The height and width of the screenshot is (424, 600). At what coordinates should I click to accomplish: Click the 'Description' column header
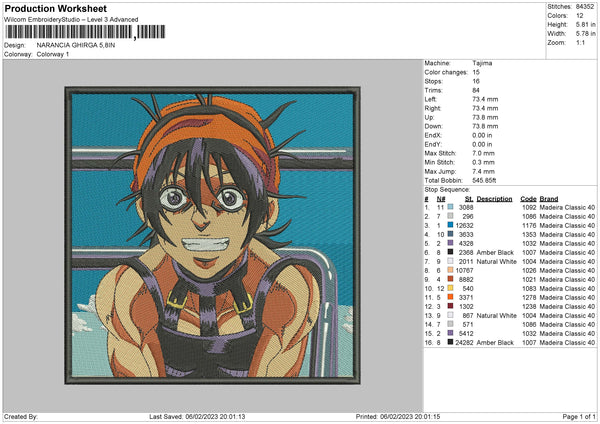click(x=494, y=199)
